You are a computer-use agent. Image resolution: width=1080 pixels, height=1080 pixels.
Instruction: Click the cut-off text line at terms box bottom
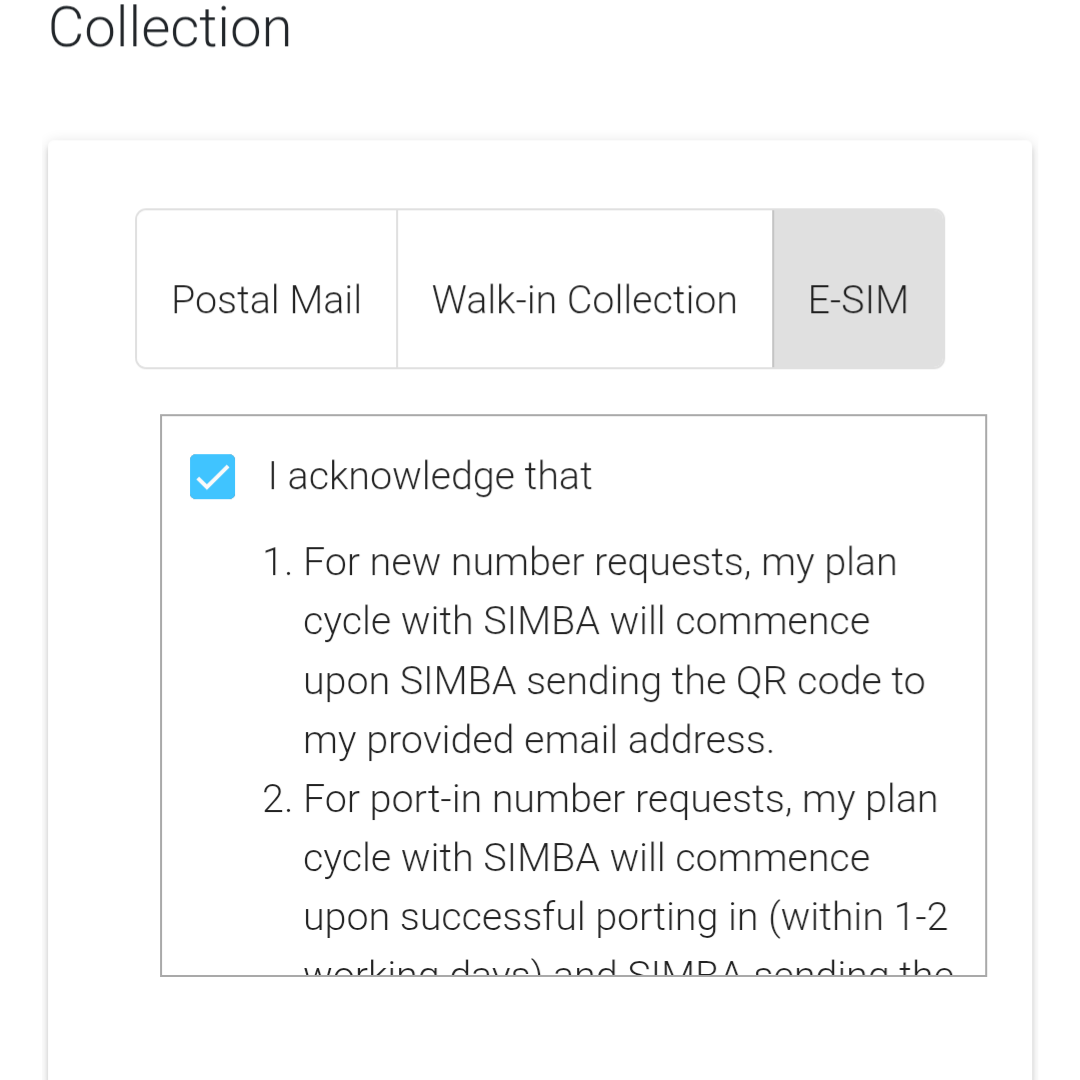(x=628, y=968)
